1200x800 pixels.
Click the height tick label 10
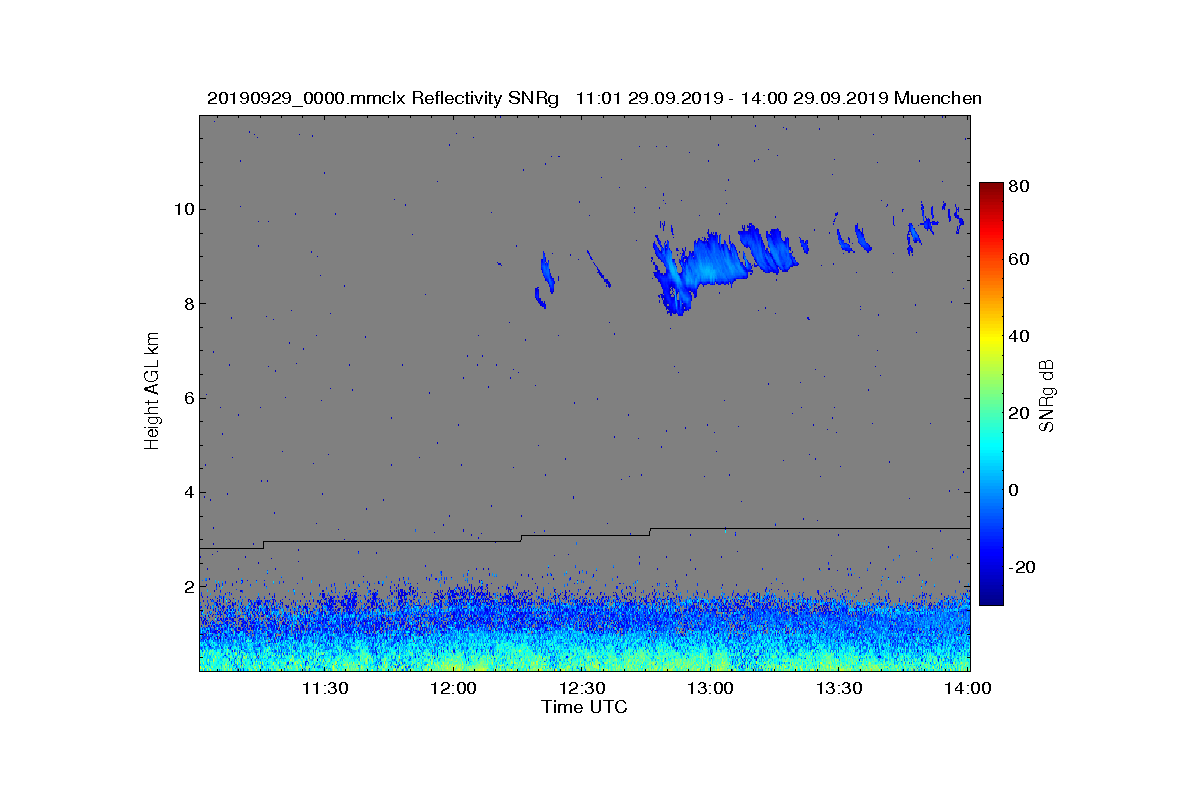183,209
